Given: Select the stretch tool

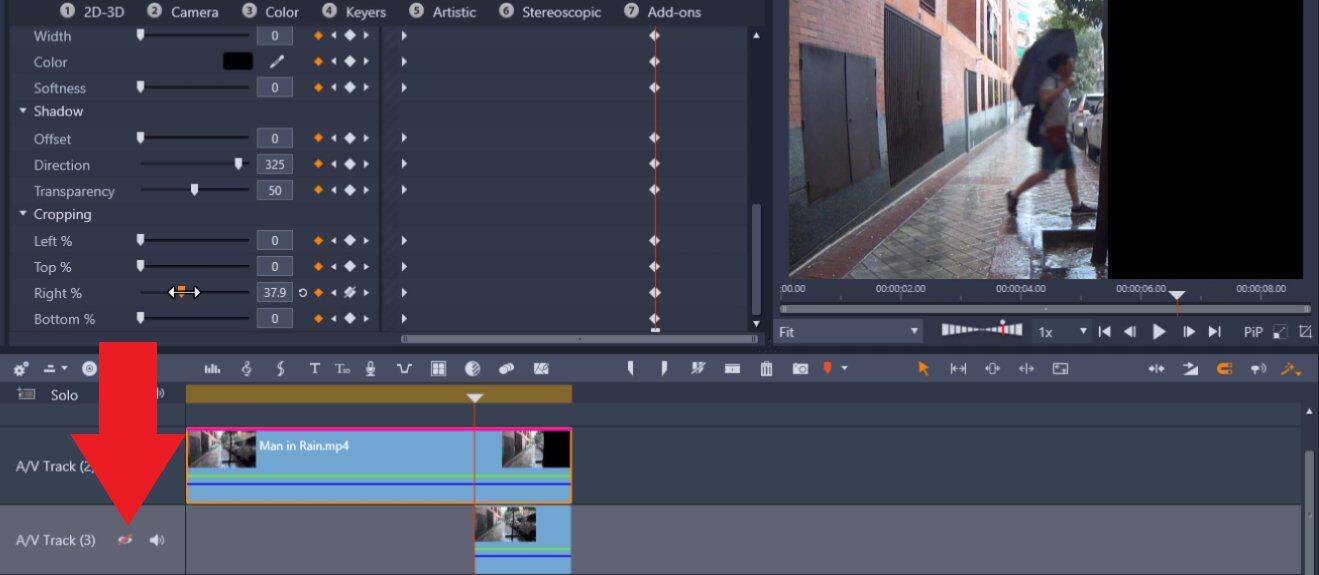Looking at the screenshot, I should (1060, 369).
